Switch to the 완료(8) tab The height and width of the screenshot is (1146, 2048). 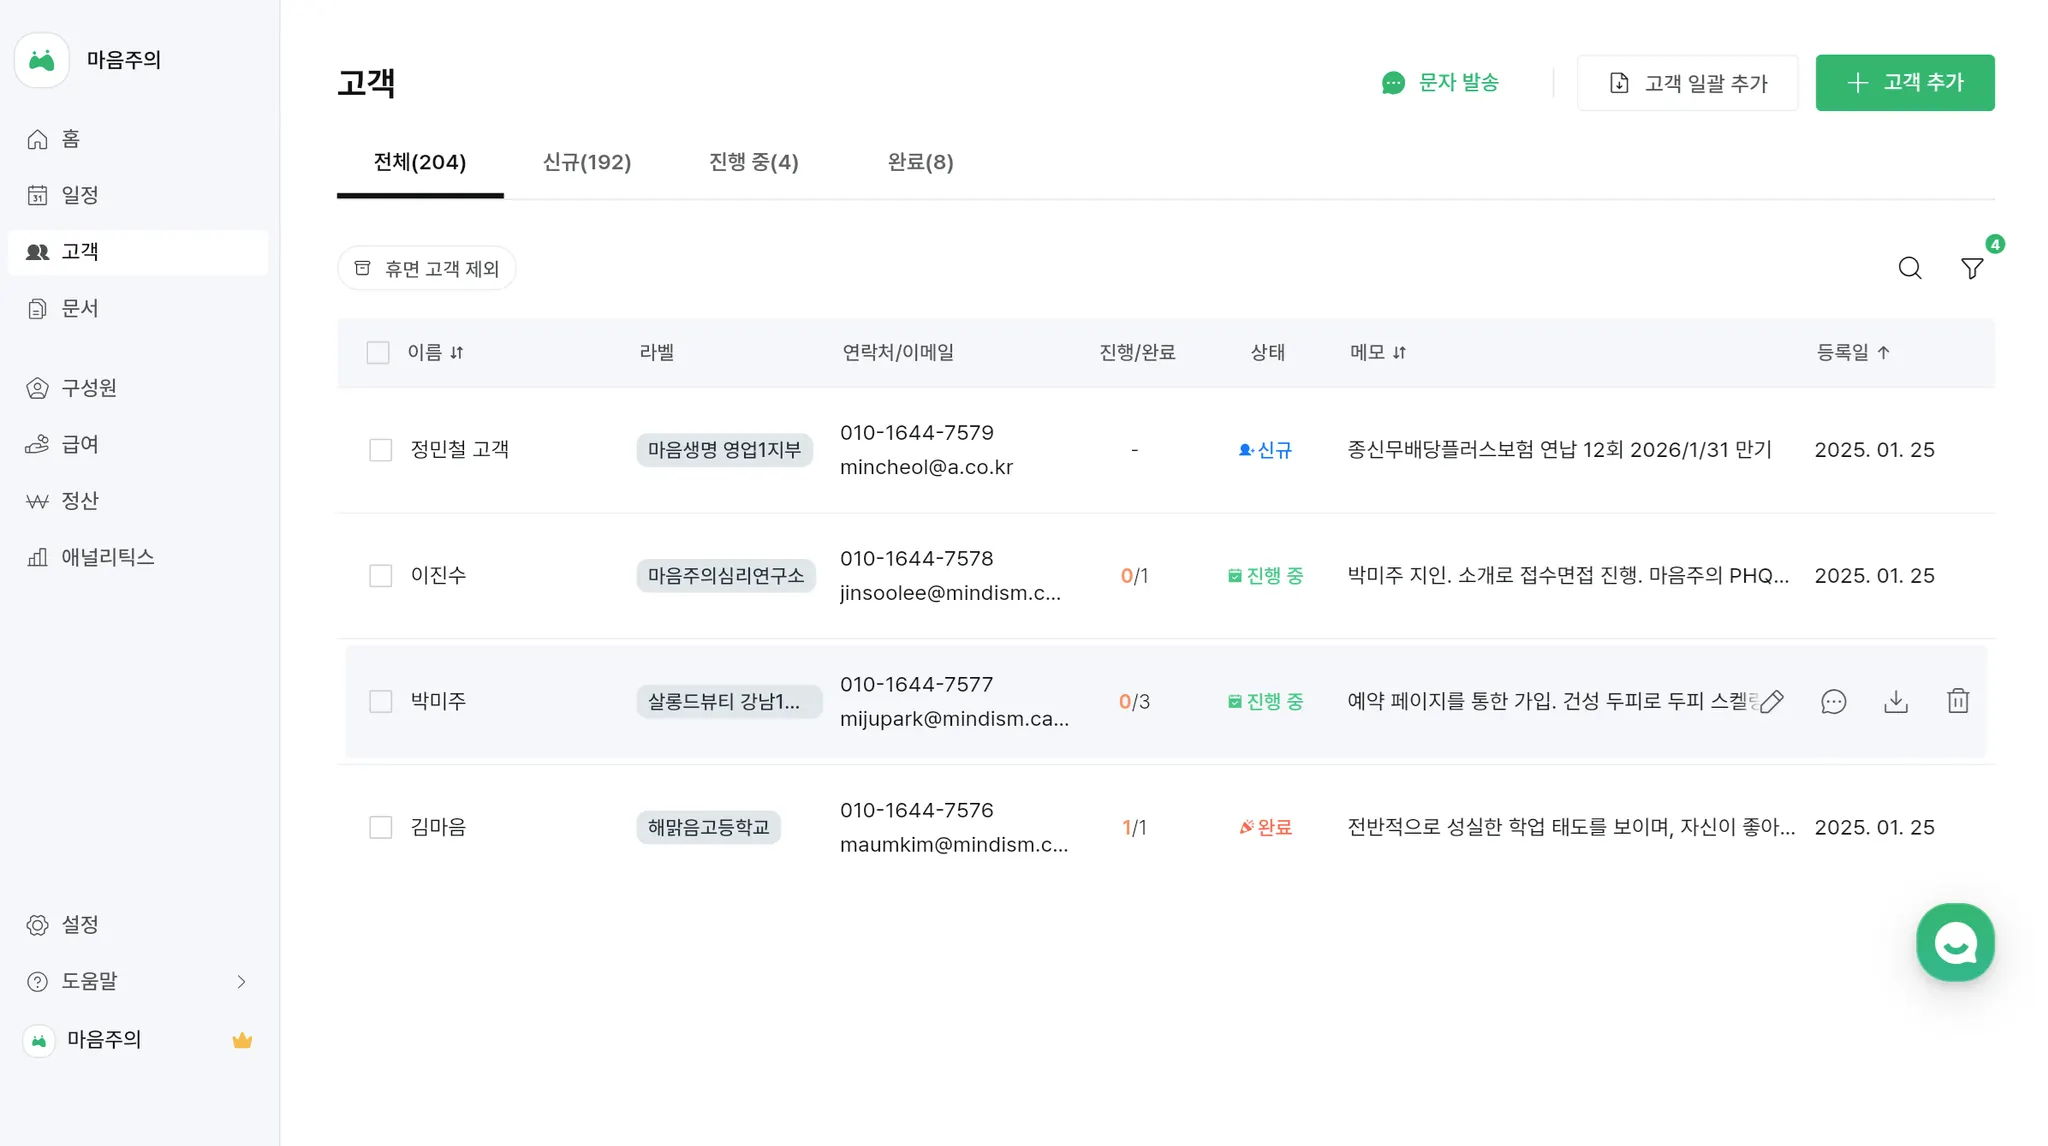pyautogui.click(x=920, y=162)
